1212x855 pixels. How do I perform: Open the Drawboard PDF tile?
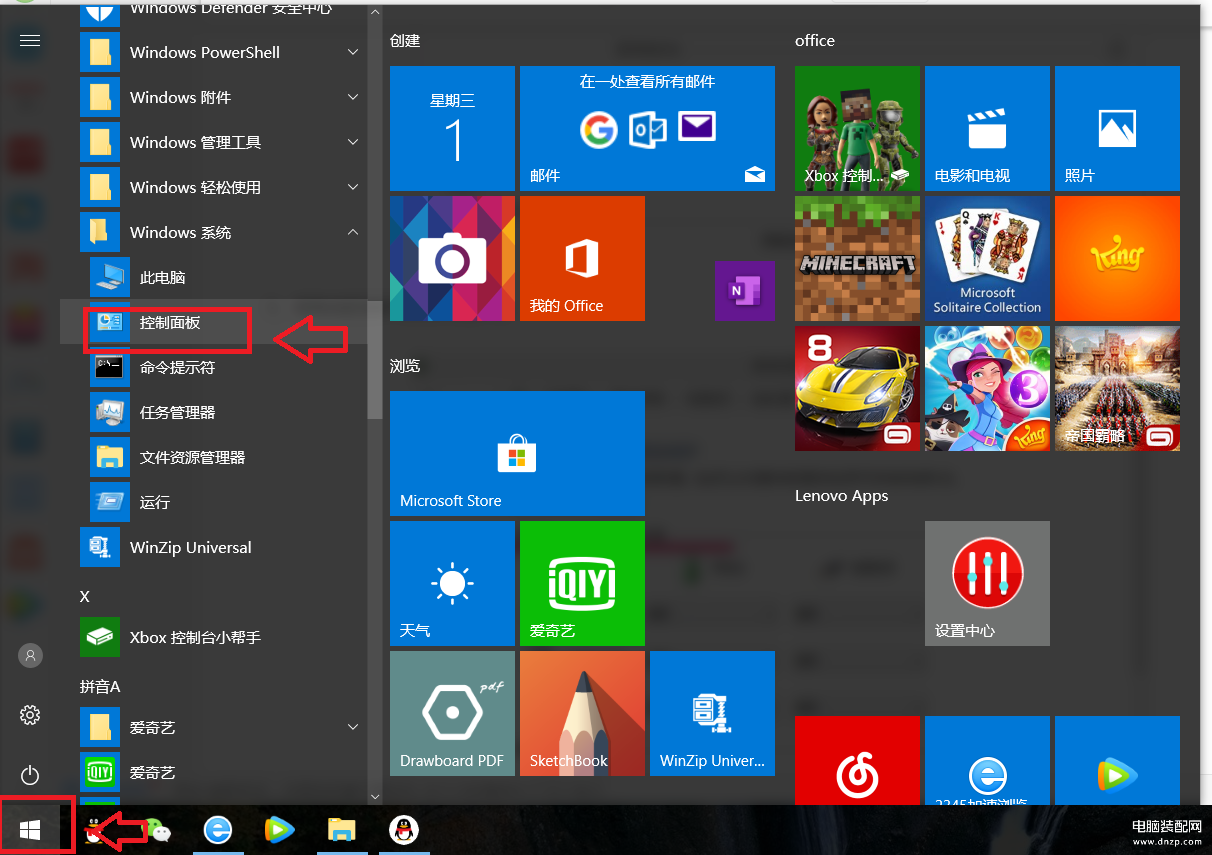coord(452,713)
